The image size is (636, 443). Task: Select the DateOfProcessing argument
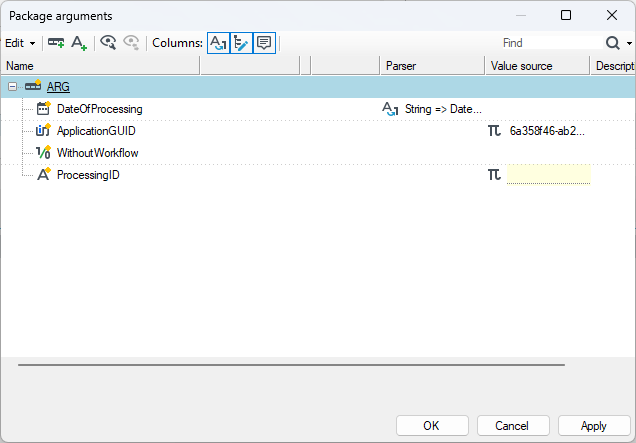click(100, 109)
